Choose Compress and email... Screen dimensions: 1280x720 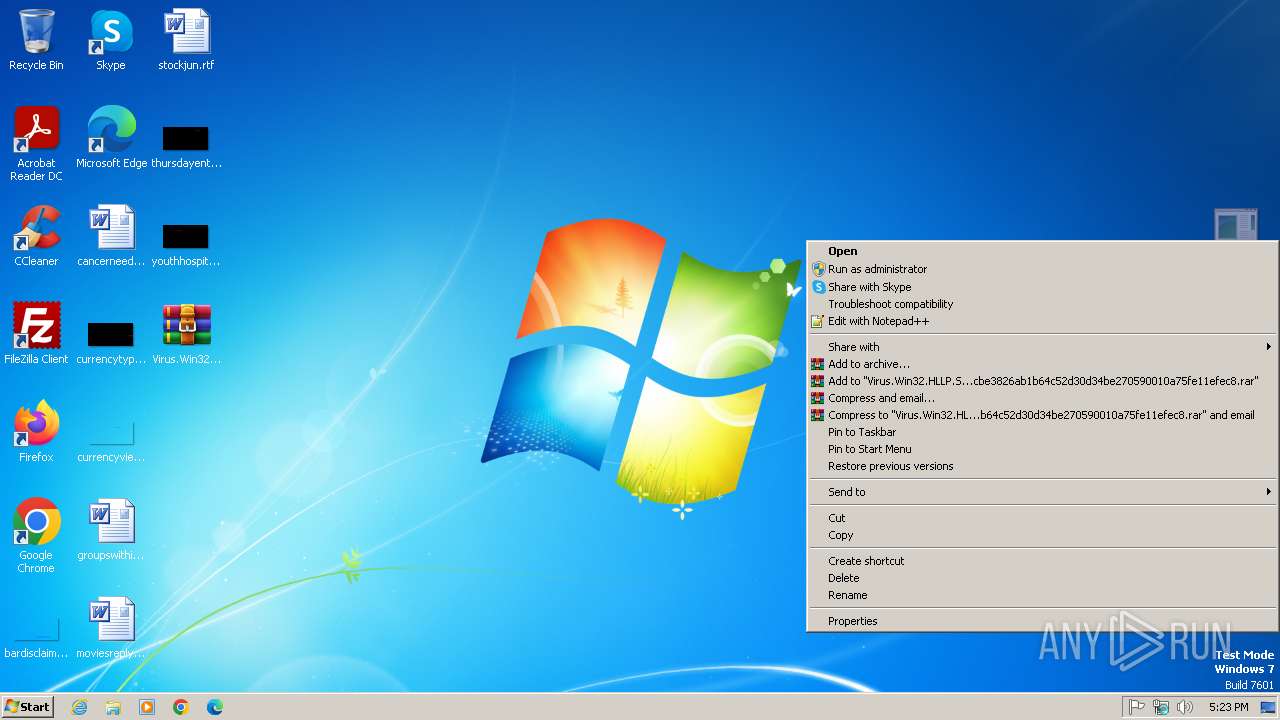click(x=1042, y=398)
